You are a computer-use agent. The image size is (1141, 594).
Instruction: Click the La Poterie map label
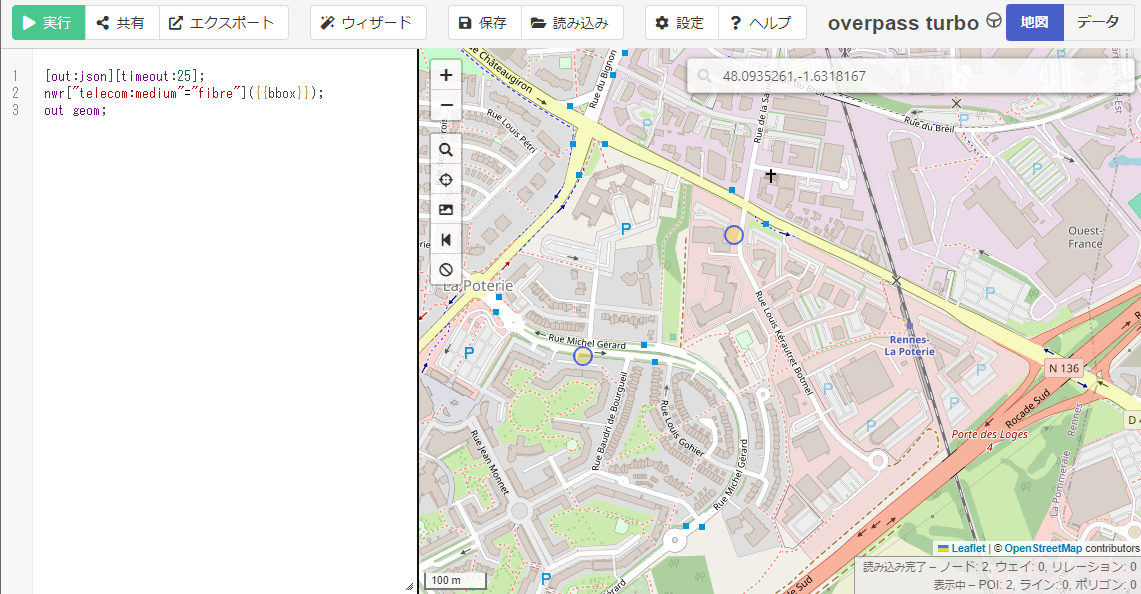click(x=478, y=286)
